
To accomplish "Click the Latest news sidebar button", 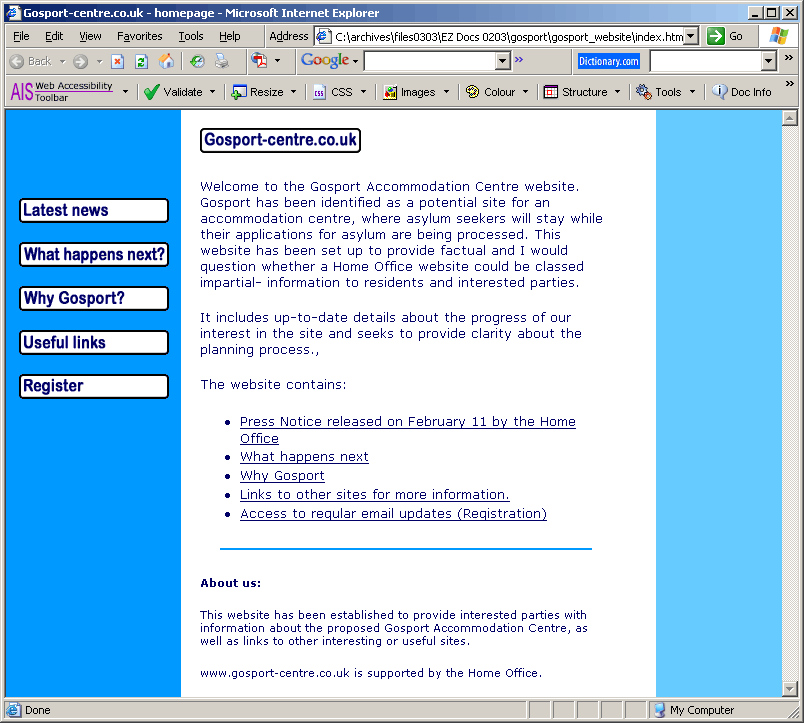I will pos(94,211).
